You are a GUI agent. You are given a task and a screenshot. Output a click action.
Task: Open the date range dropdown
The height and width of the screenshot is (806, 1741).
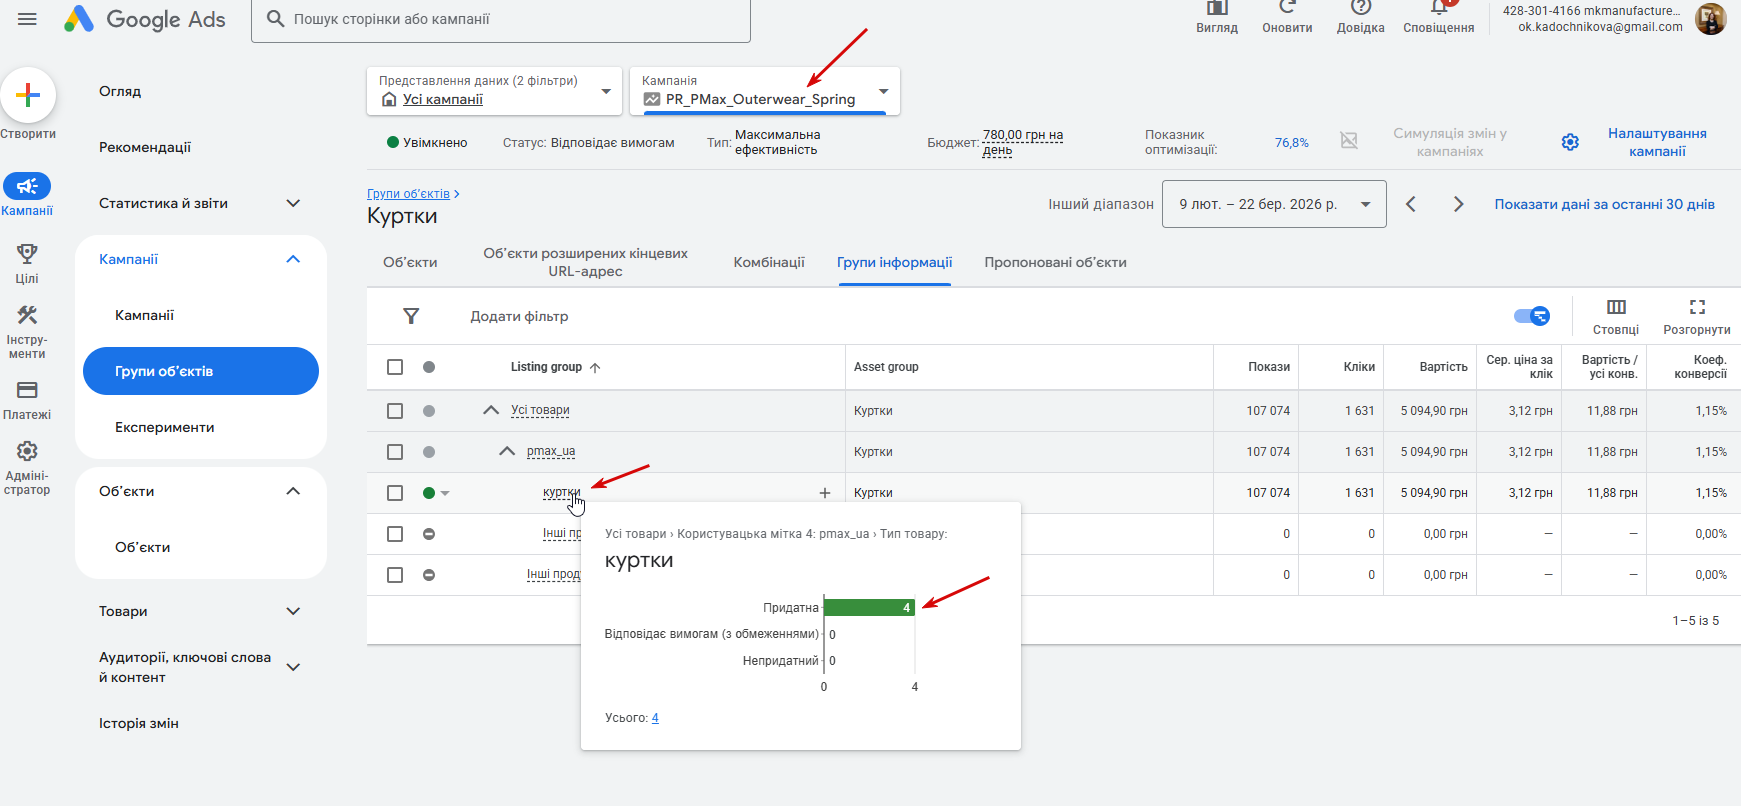(1274, 204)
